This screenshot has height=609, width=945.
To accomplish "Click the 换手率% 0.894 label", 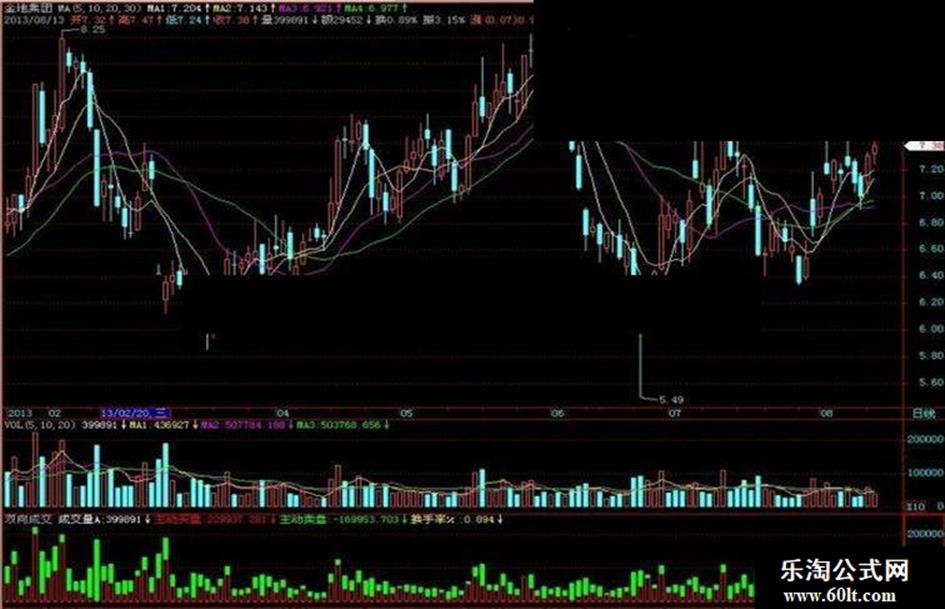I will (x=452, y=519).
